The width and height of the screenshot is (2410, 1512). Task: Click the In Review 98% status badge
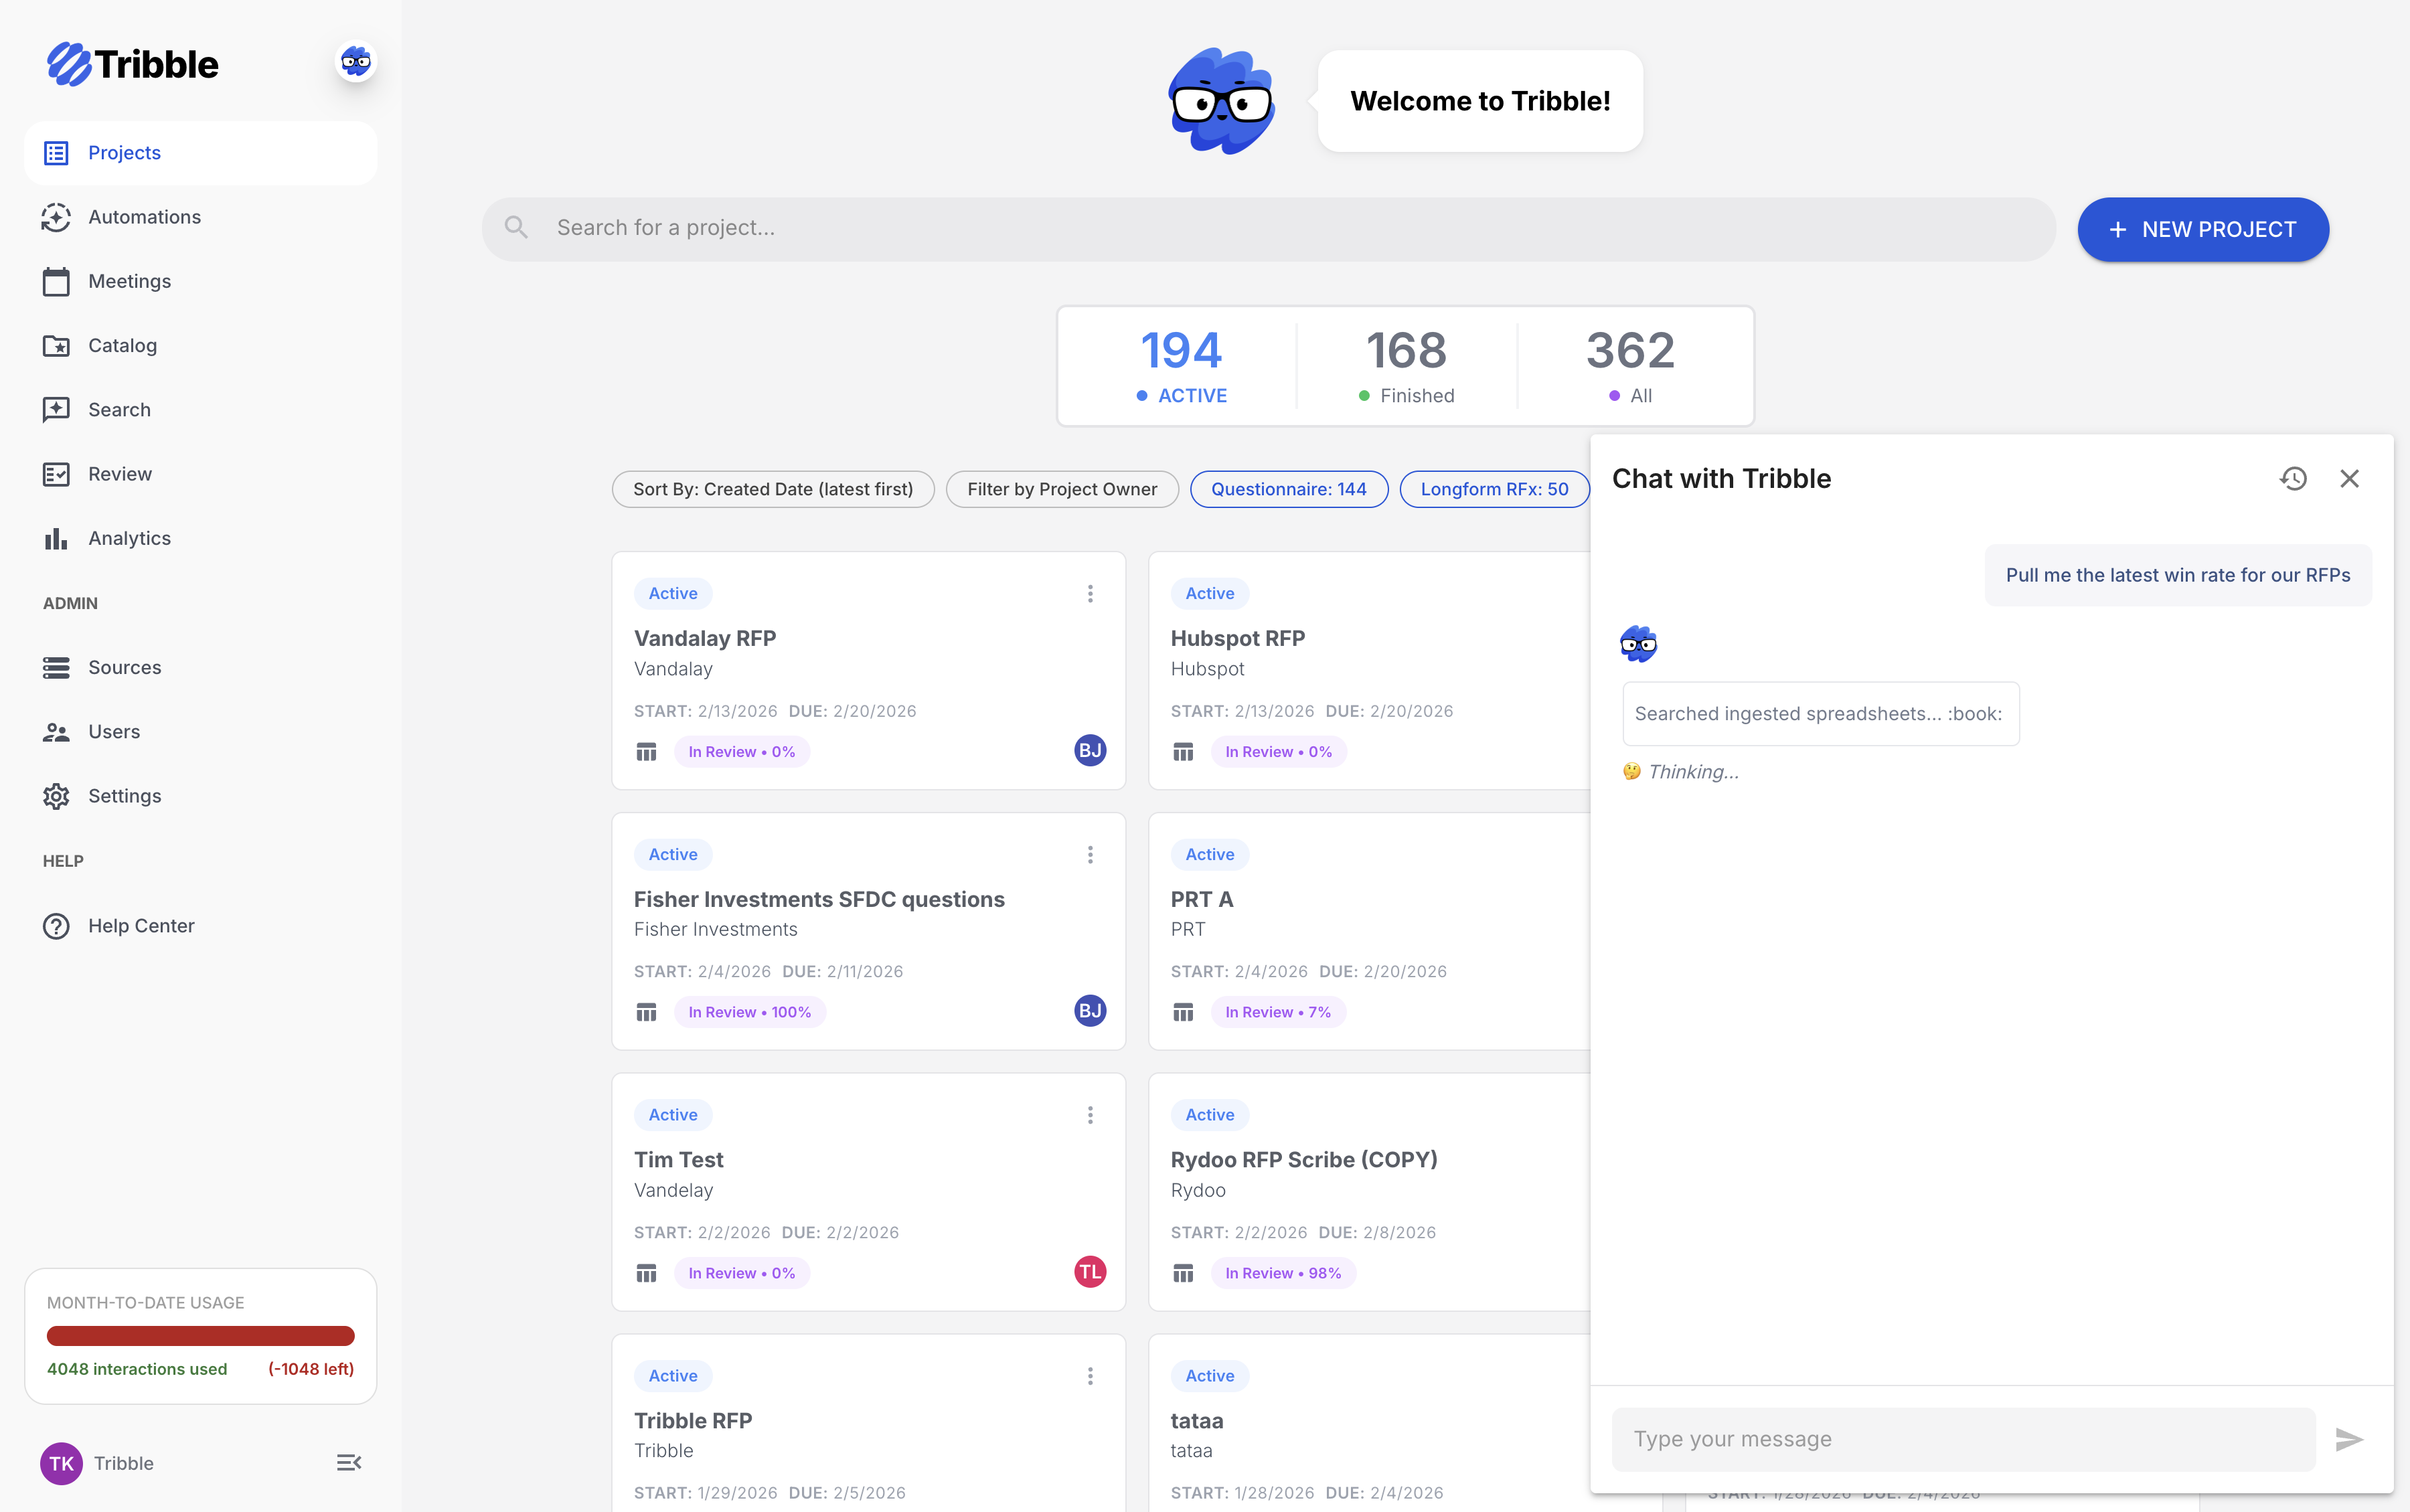1283,1274
